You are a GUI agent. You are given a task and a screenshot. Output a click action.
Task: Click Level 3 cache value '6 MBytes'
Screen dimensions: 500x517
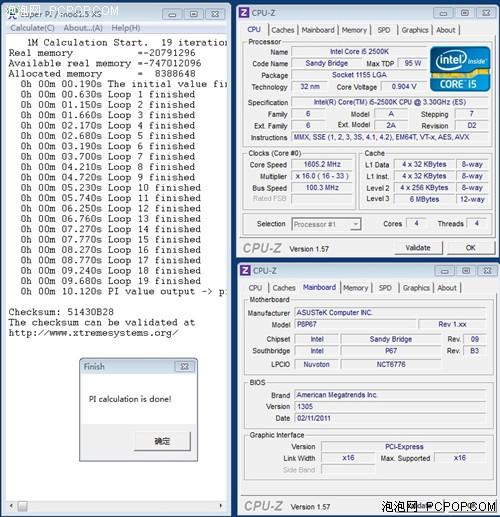[424, 199]
